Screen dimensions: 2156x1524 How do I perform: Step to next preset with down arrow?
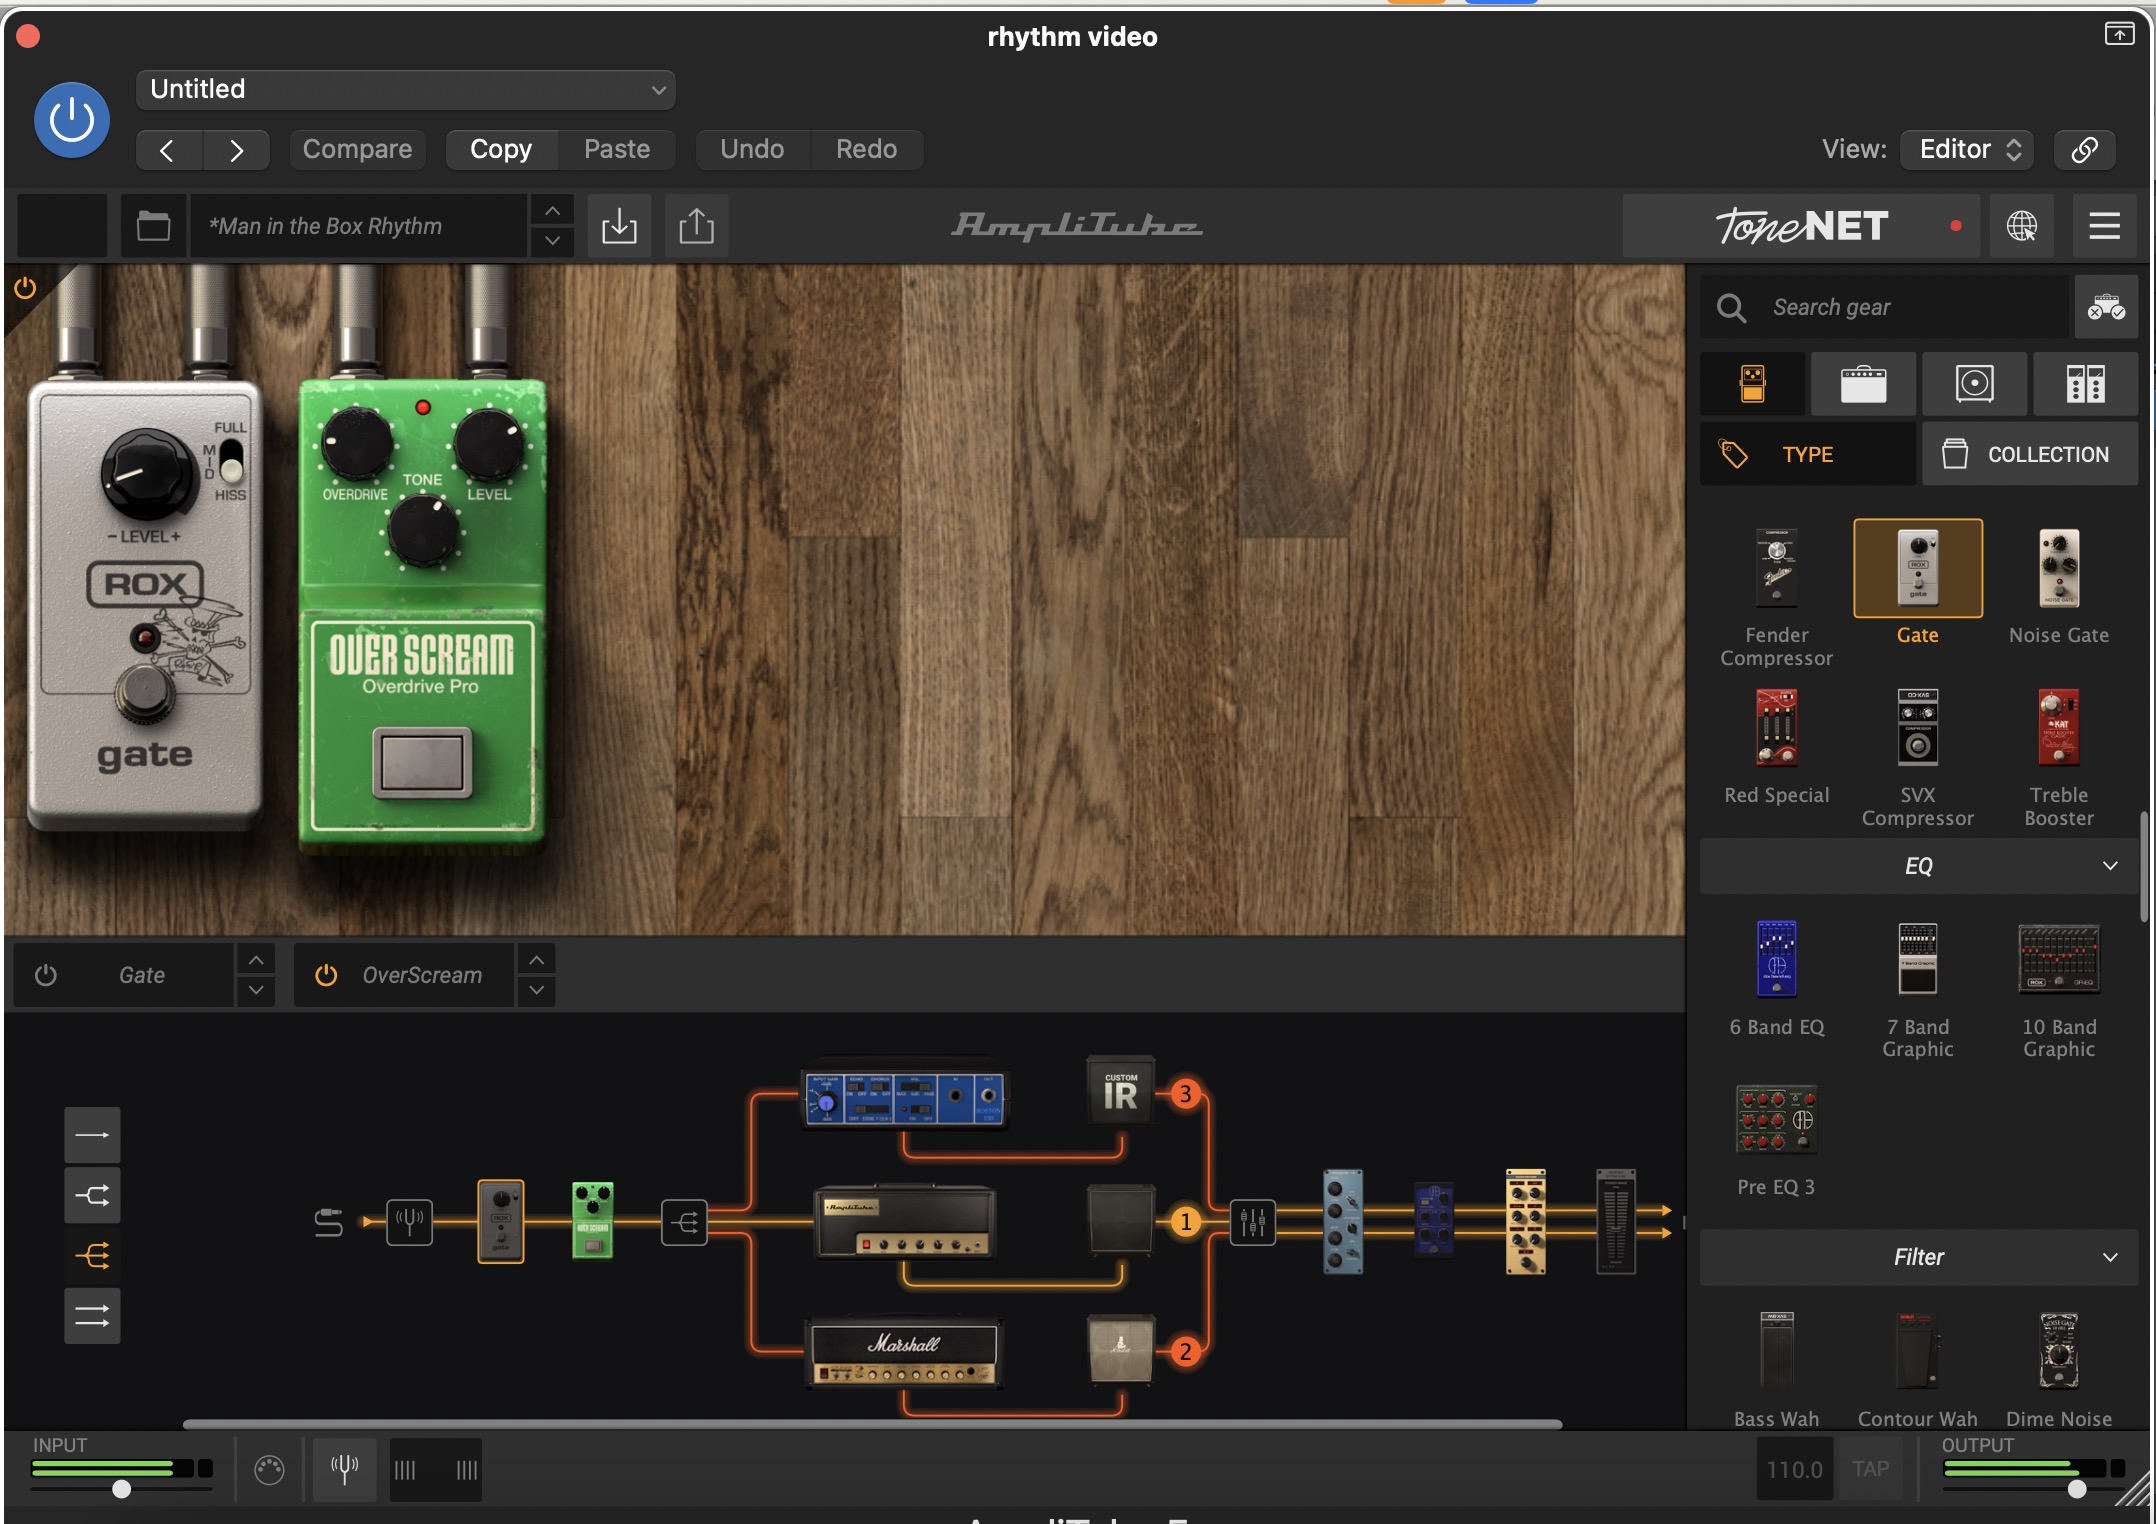click(x=552, y=241)
